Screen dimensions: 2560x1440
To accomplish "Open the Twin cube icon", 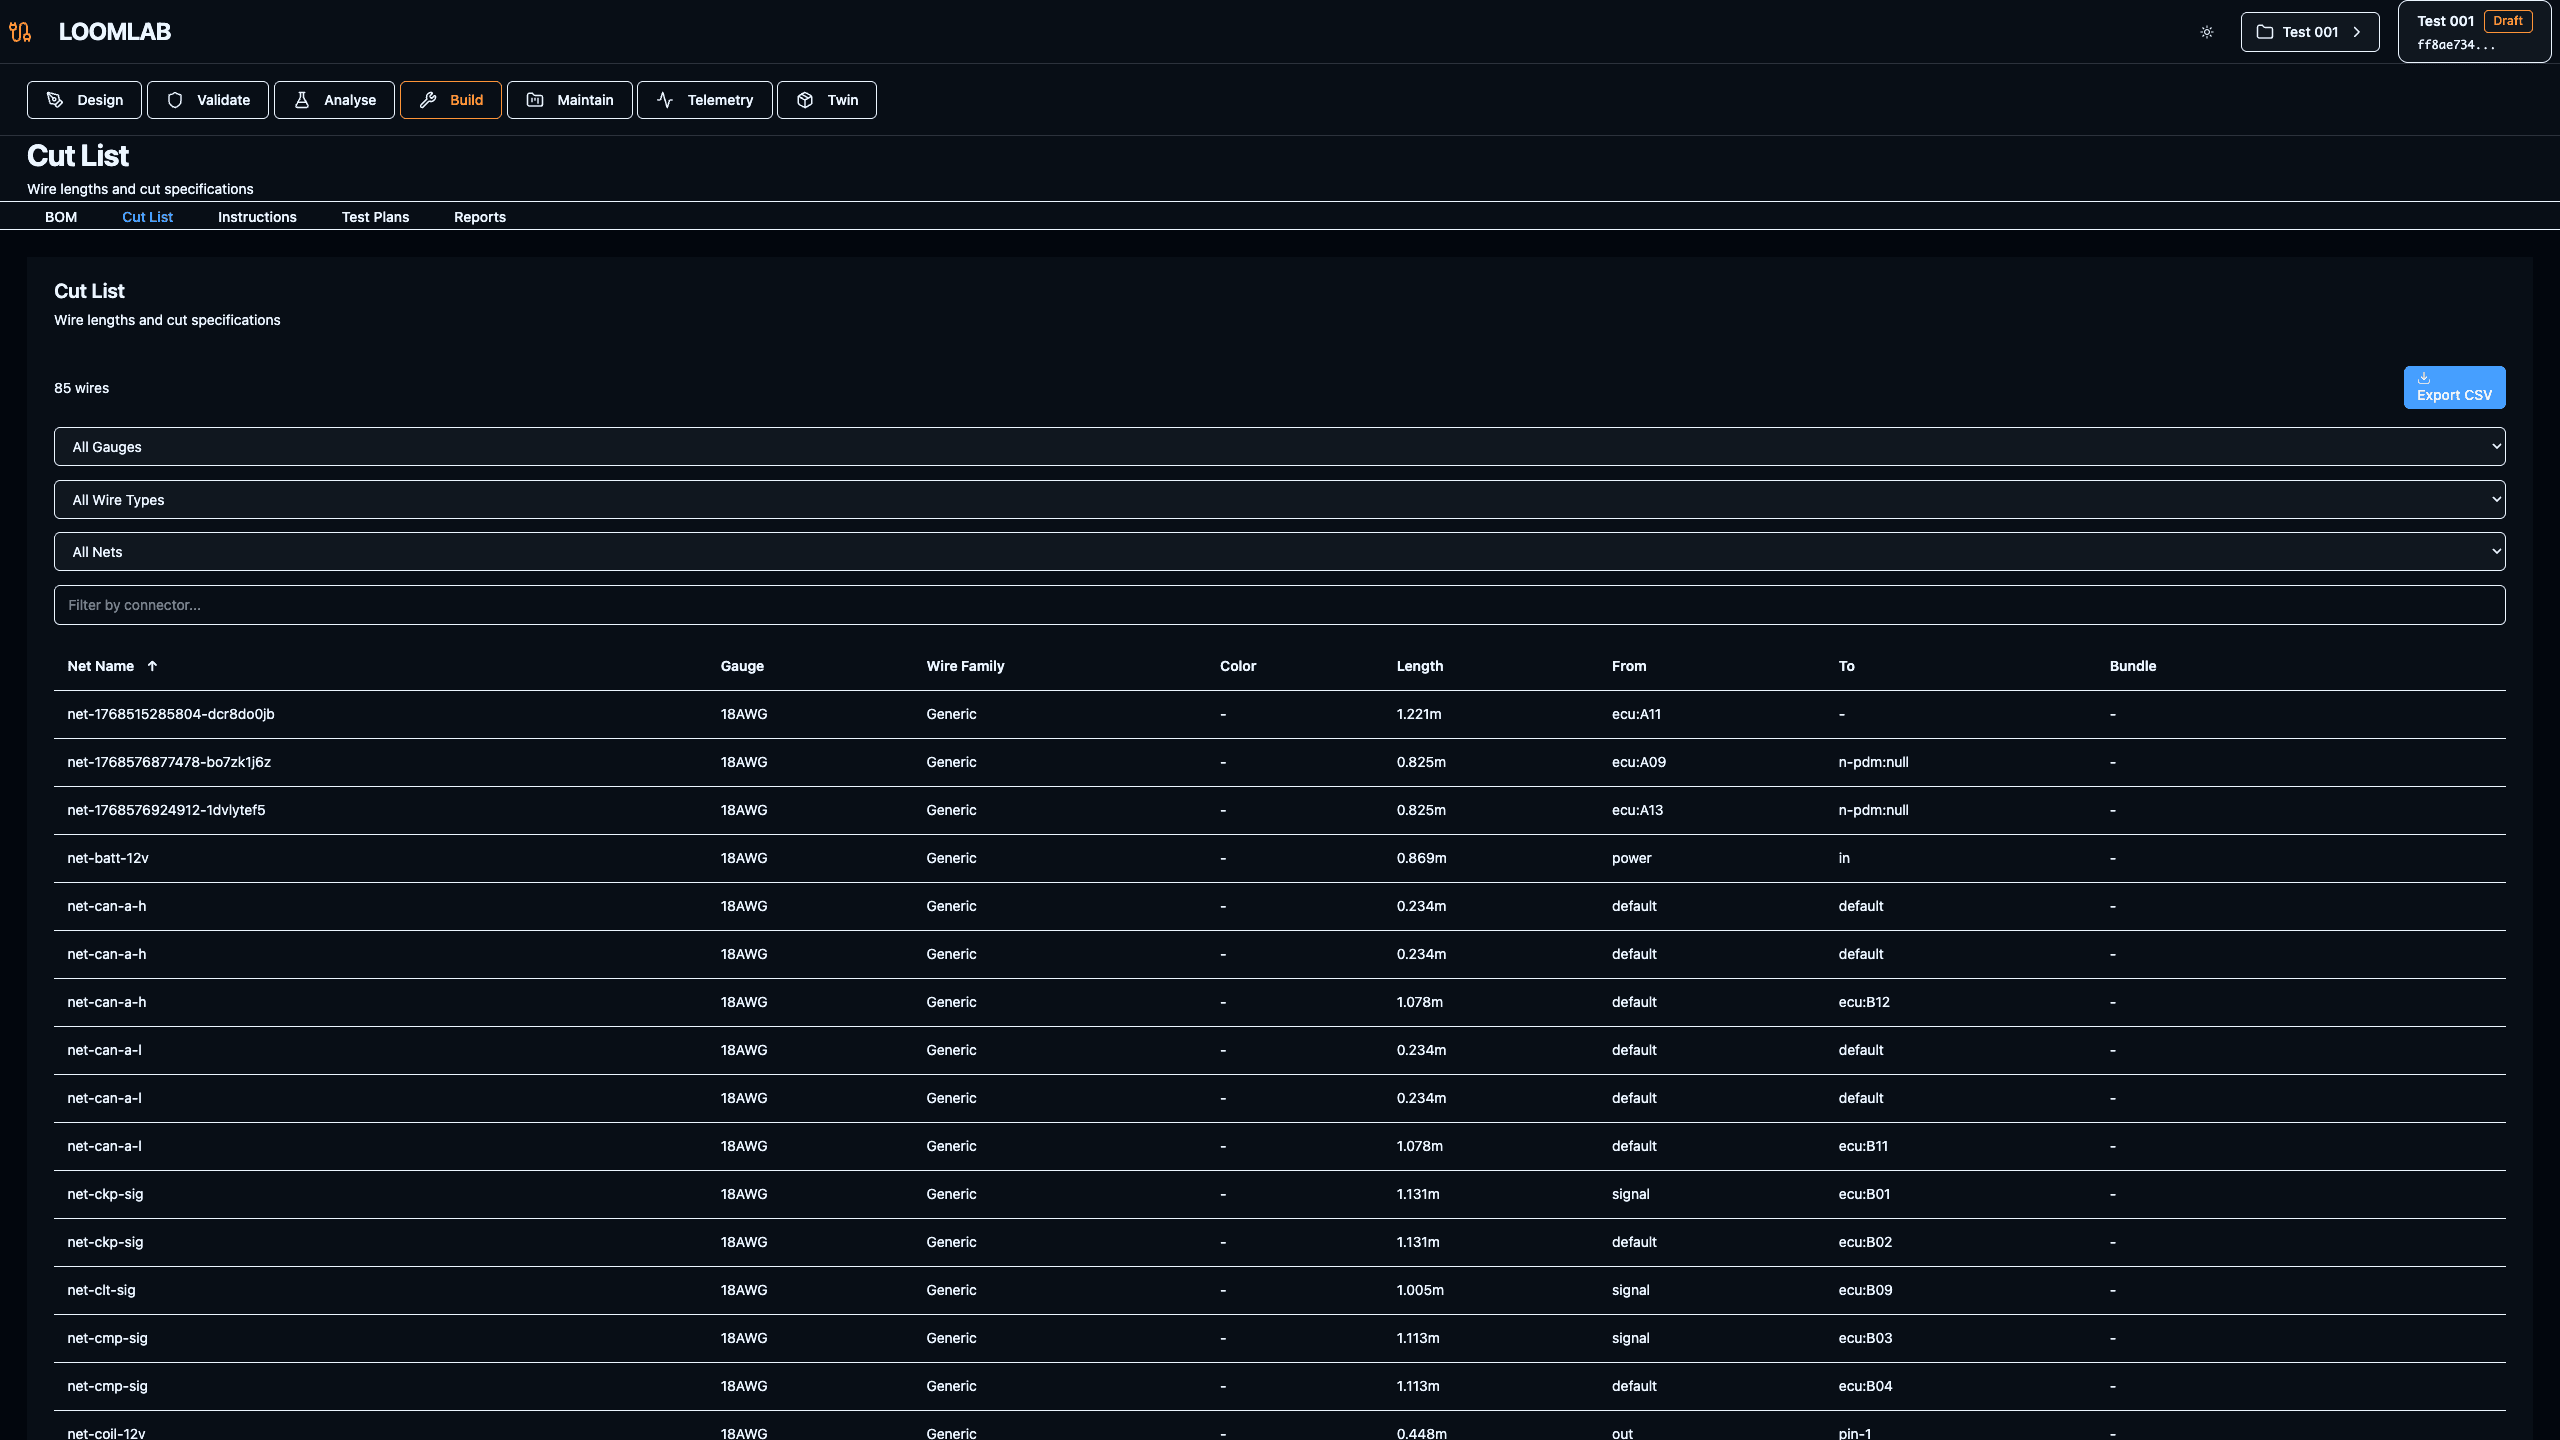I will click(805, 100).
